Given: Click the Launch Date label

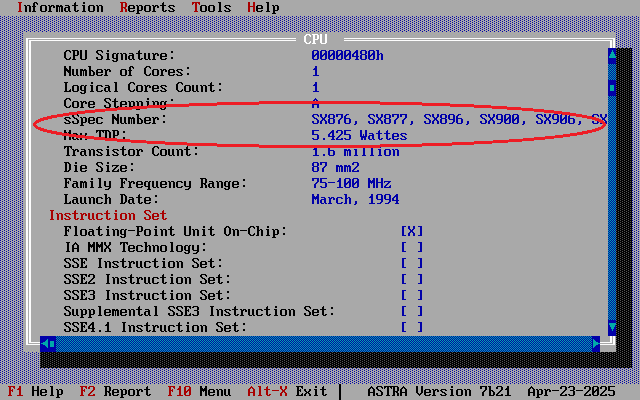Looking at the screenshot, I should pyautogui.click(x=111, y=199).
